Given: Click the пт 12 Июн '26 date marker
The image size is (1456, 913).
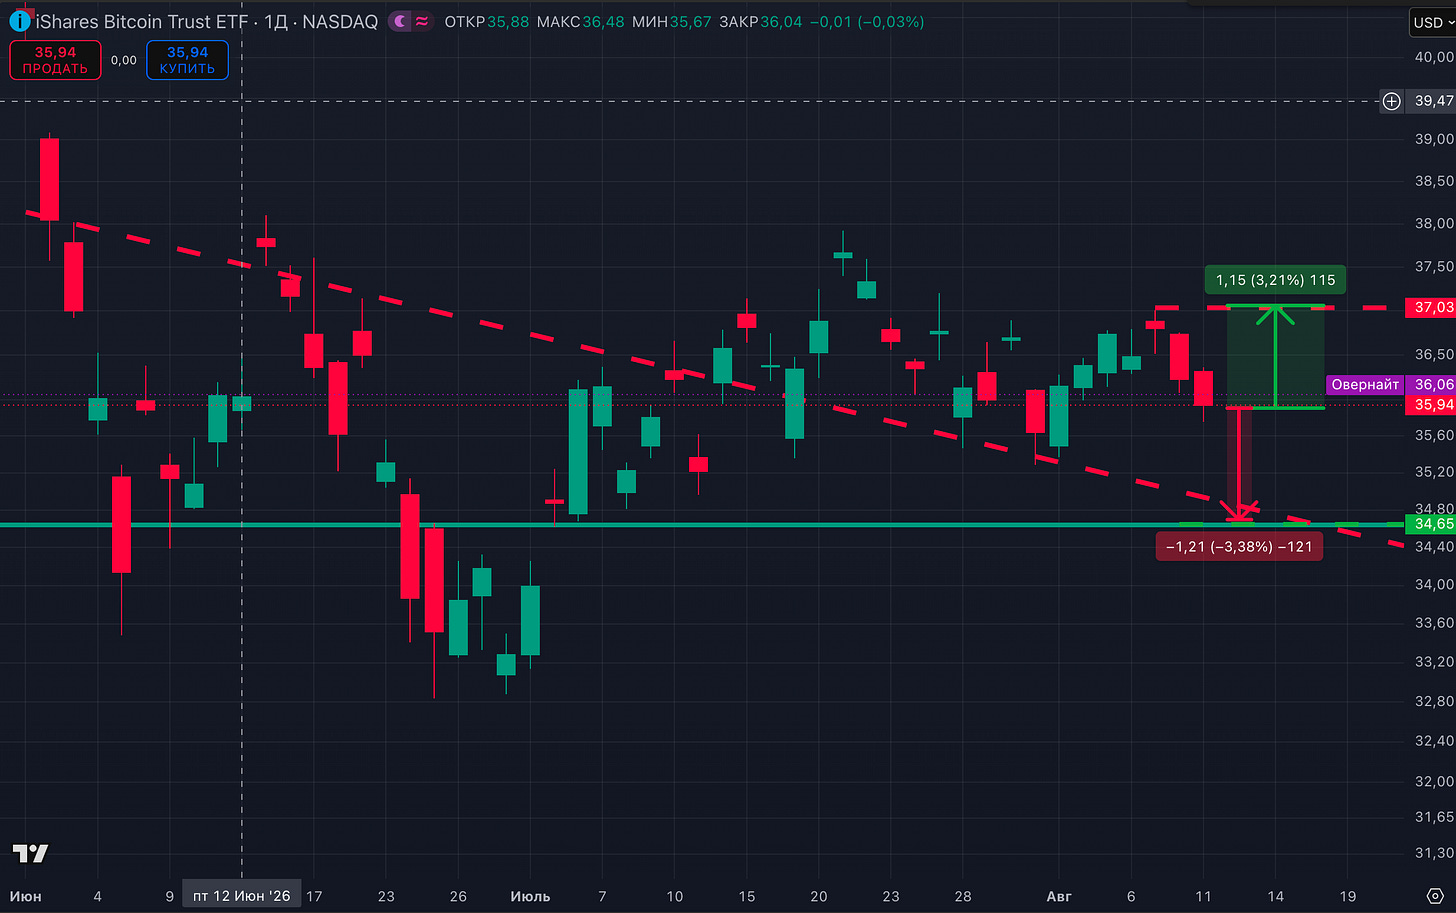Looking at the screenshot, I should tap(242, 896).
